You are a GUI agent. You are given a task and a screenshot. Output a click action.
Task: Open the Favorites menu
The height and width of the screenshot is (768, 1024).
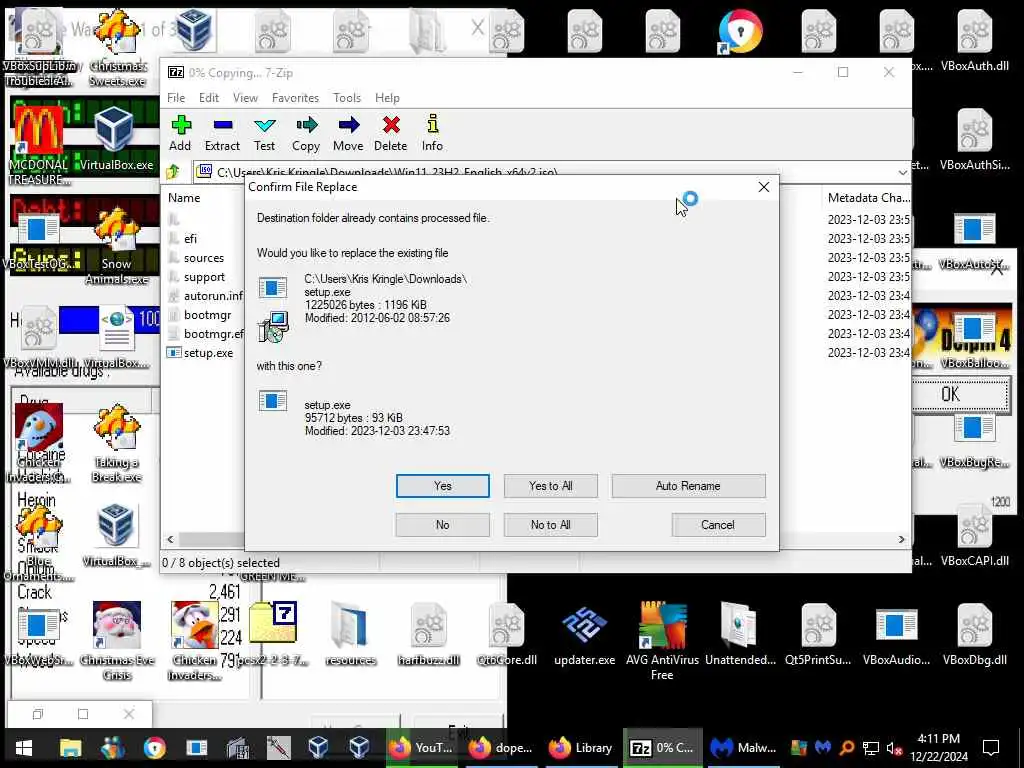(x=295, y=98)
